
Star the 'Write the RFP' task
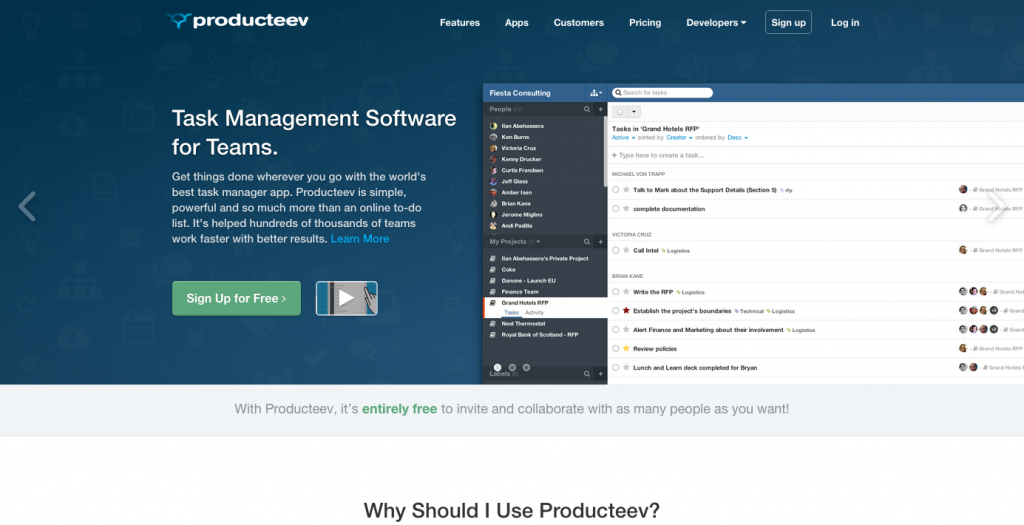(x=626, y=292)
